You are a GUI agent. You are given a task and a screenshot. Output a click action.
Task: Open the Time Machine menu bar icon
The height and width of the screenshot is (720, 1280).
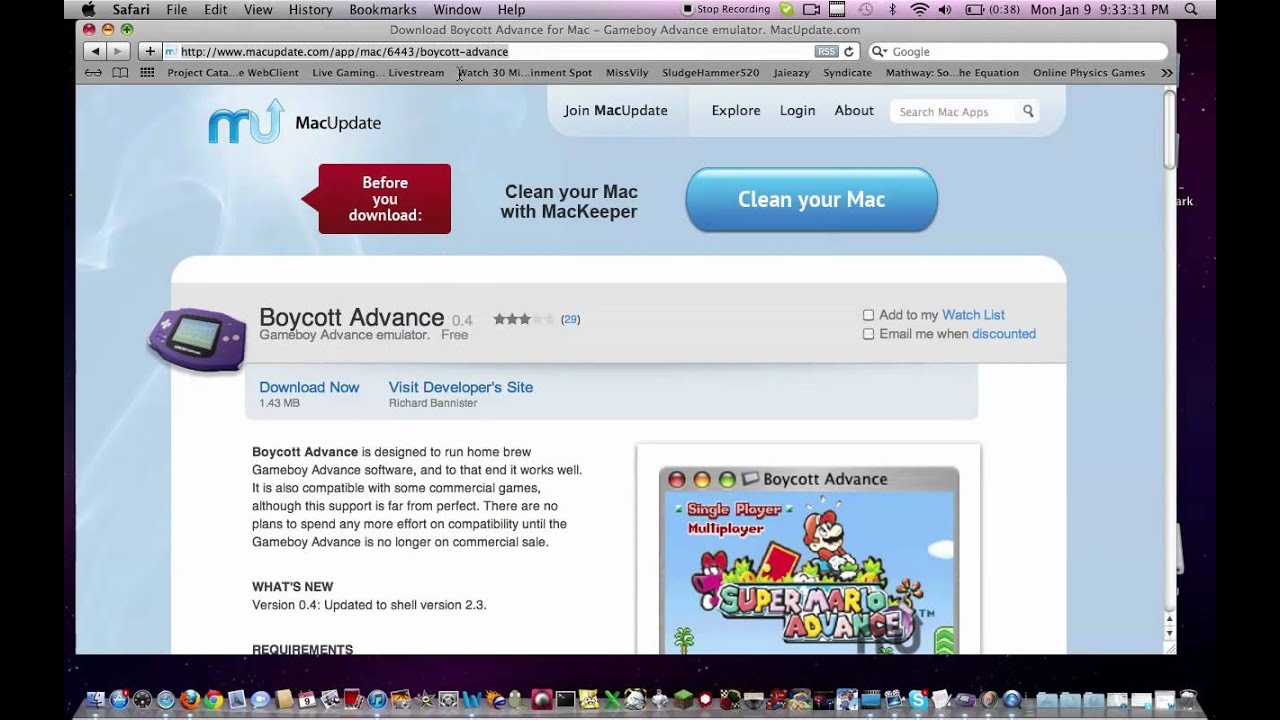(865, 10)
